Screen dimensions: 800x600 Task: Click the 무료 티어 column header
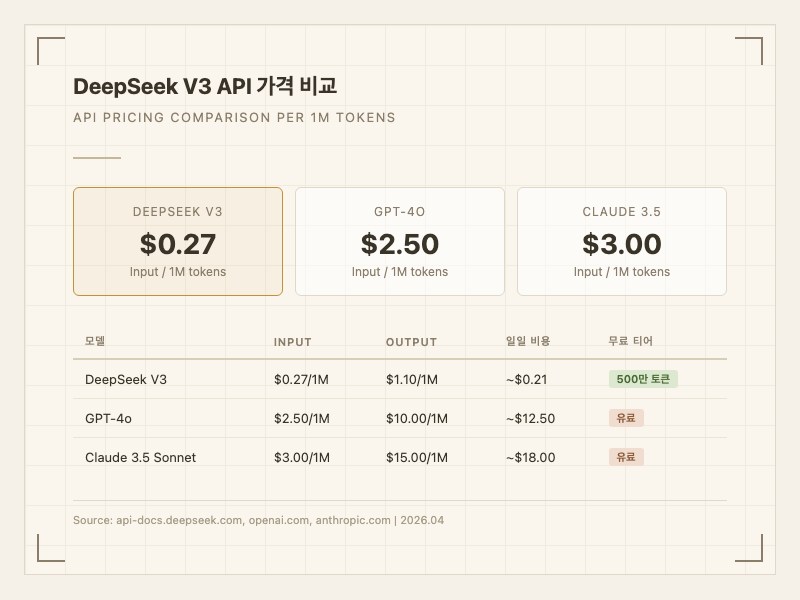(x=630, y=342)
